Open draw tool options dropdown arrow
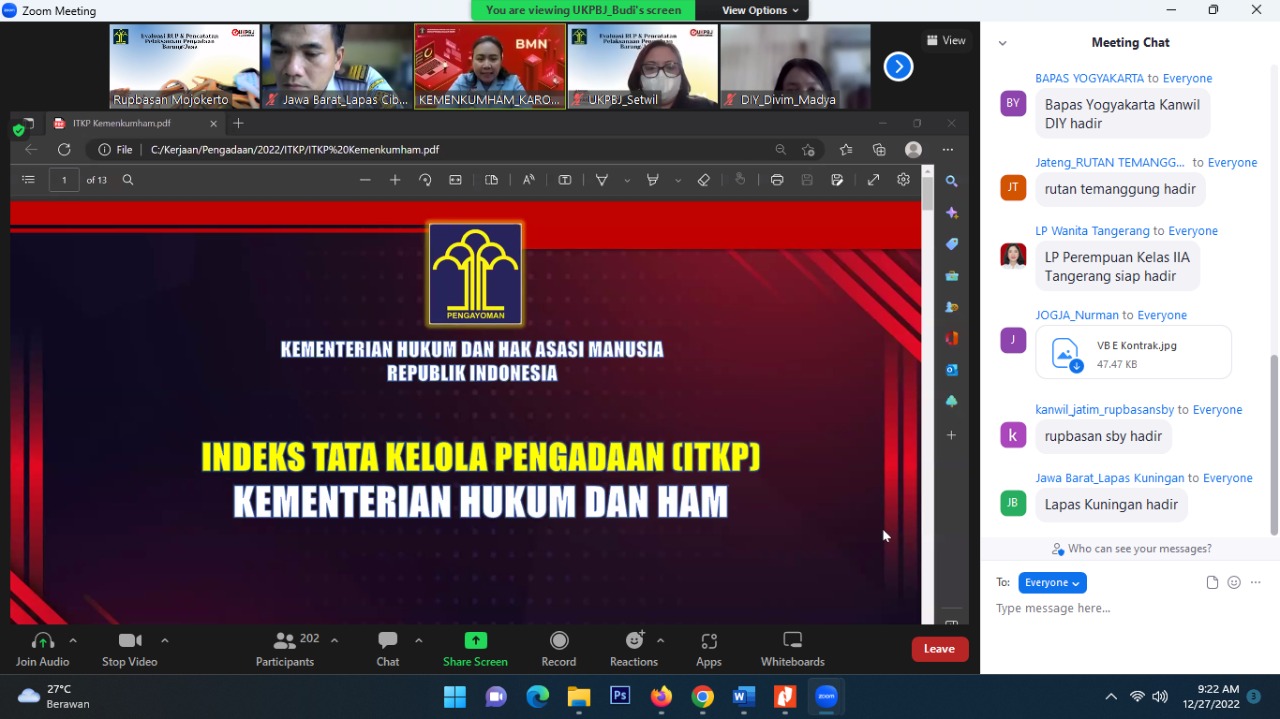1280x719 pixels. pyautogui.click(x=627, y=181)
